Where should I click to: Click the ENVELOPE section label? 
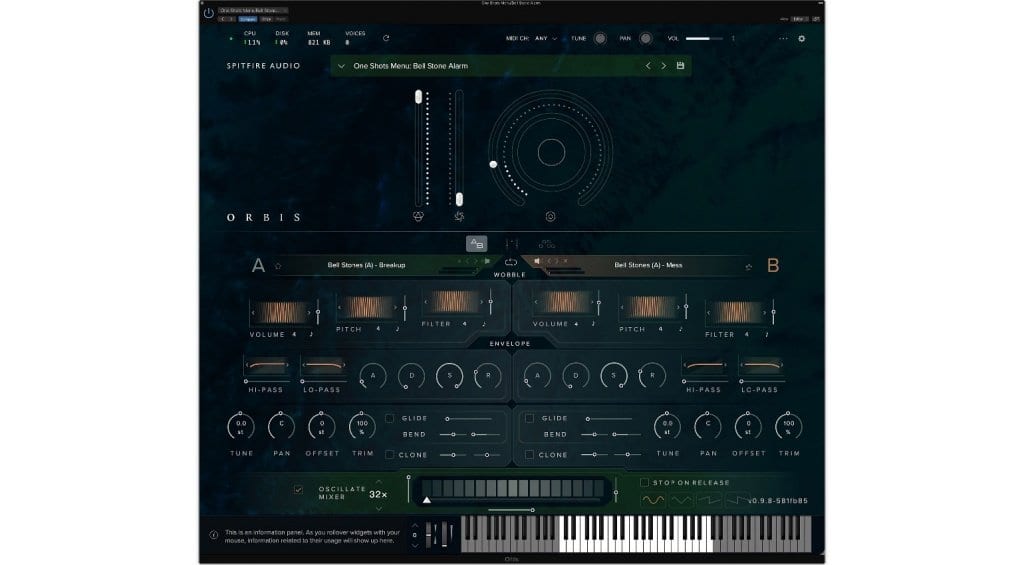coord(510,344)
